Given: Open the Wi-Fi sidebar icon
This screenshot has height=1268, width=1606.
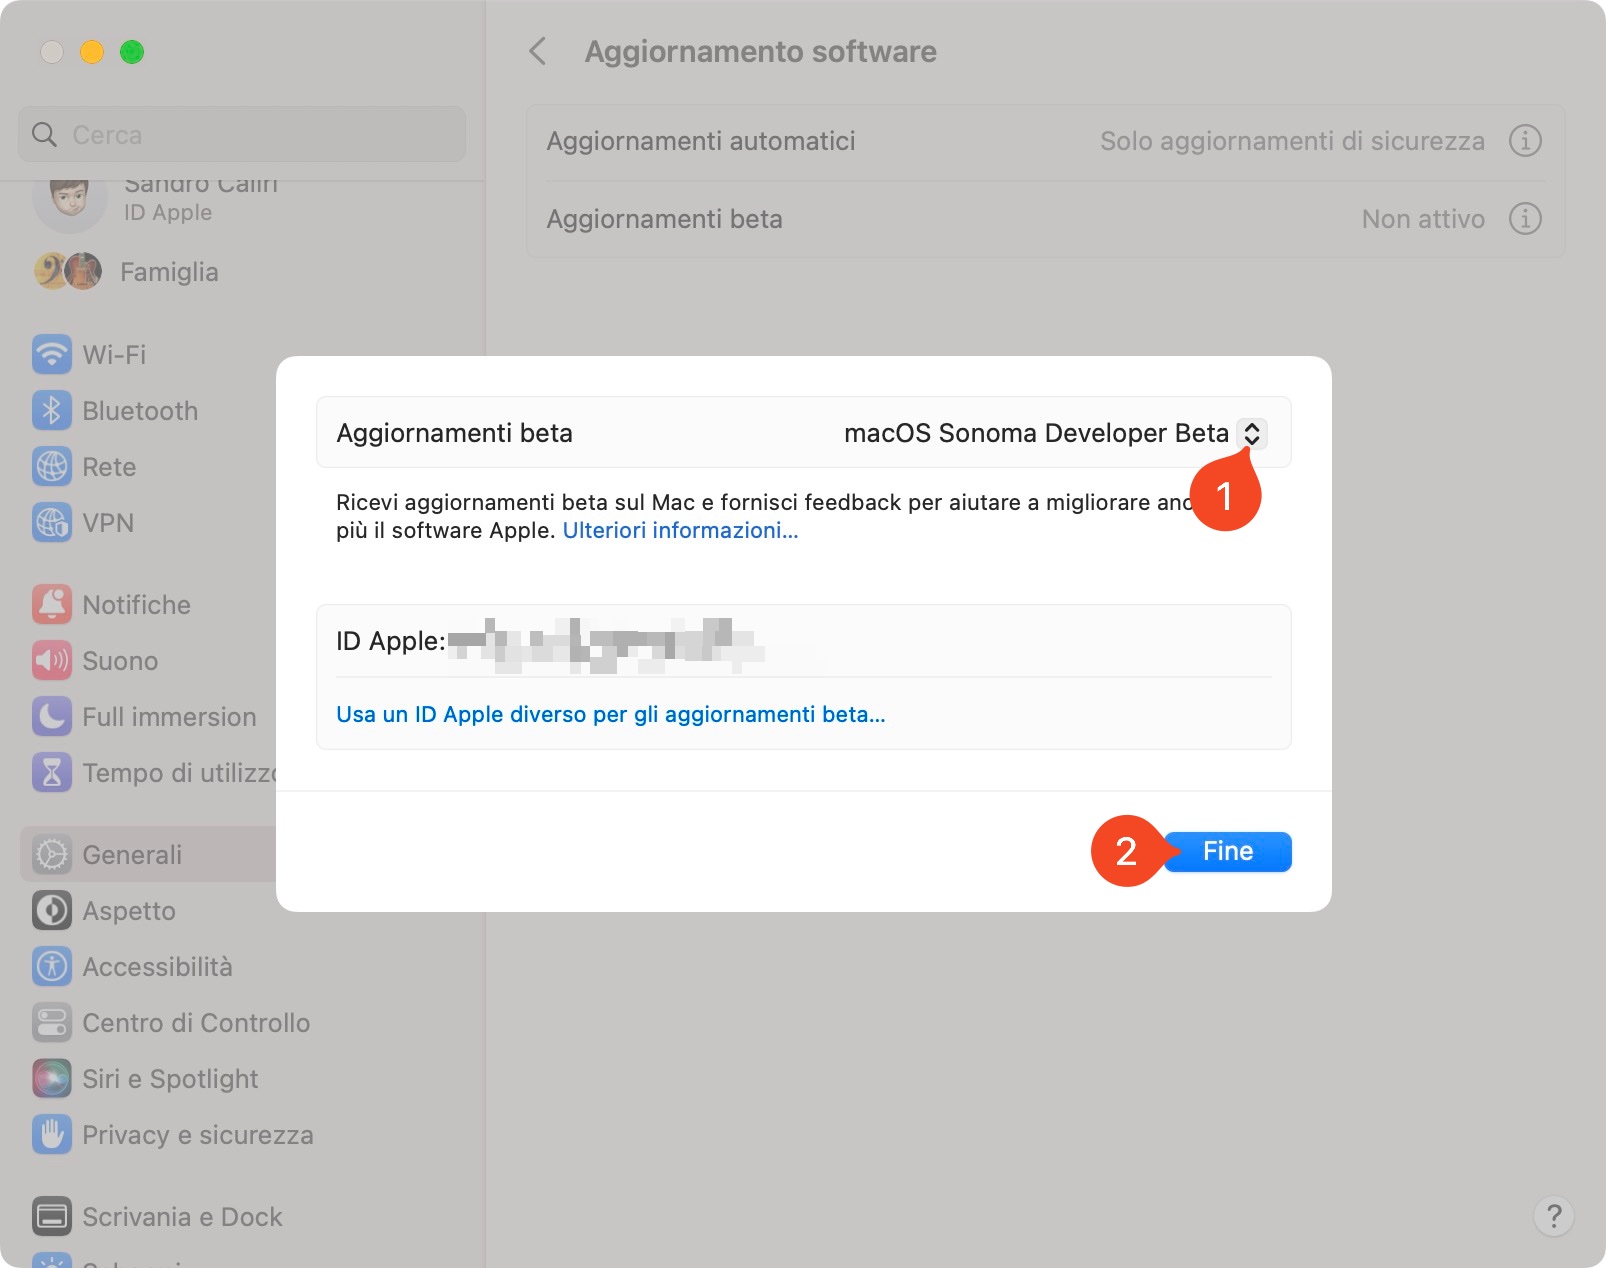Looking at the screenshot, I should 52,354.
